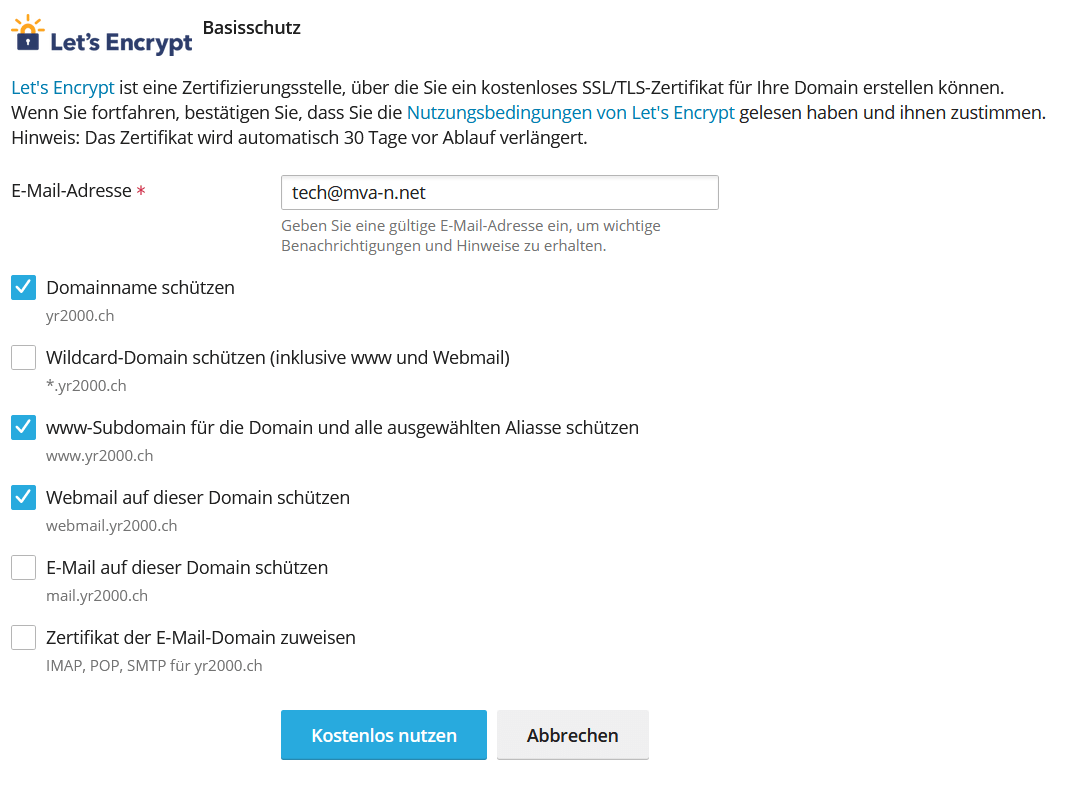This screenshot has width=1070, height=805.
Task: Click the IMAP, POP, SMTP hint text
Action: (154, 666)
